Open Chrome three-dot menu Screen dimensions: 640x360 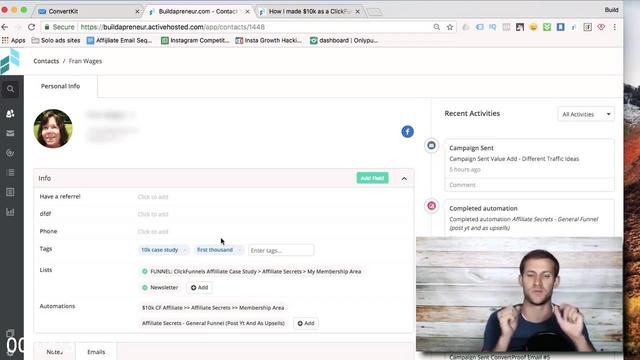coord(614,27)
